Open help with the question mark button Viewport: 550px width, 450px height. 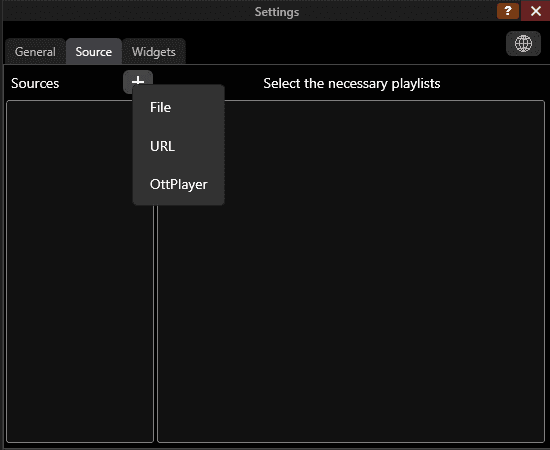click(508, 11)
